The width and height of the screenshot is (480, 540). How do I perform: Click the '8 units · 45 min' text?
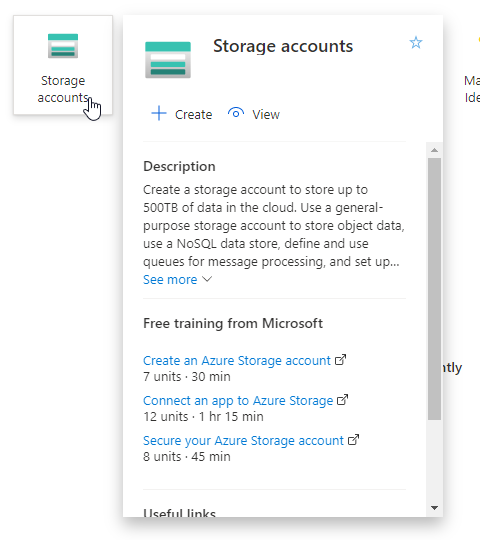coord(187,456)
